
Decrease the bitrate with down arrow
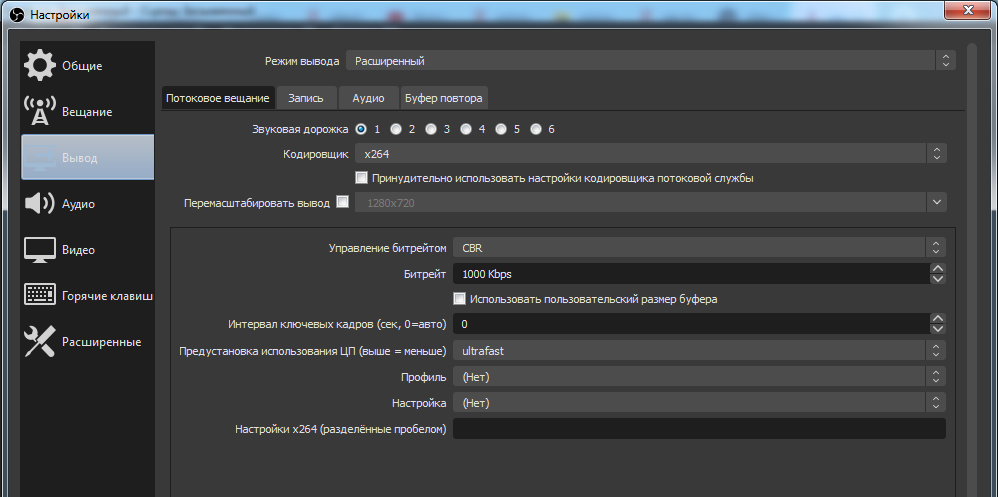[938, 279]
